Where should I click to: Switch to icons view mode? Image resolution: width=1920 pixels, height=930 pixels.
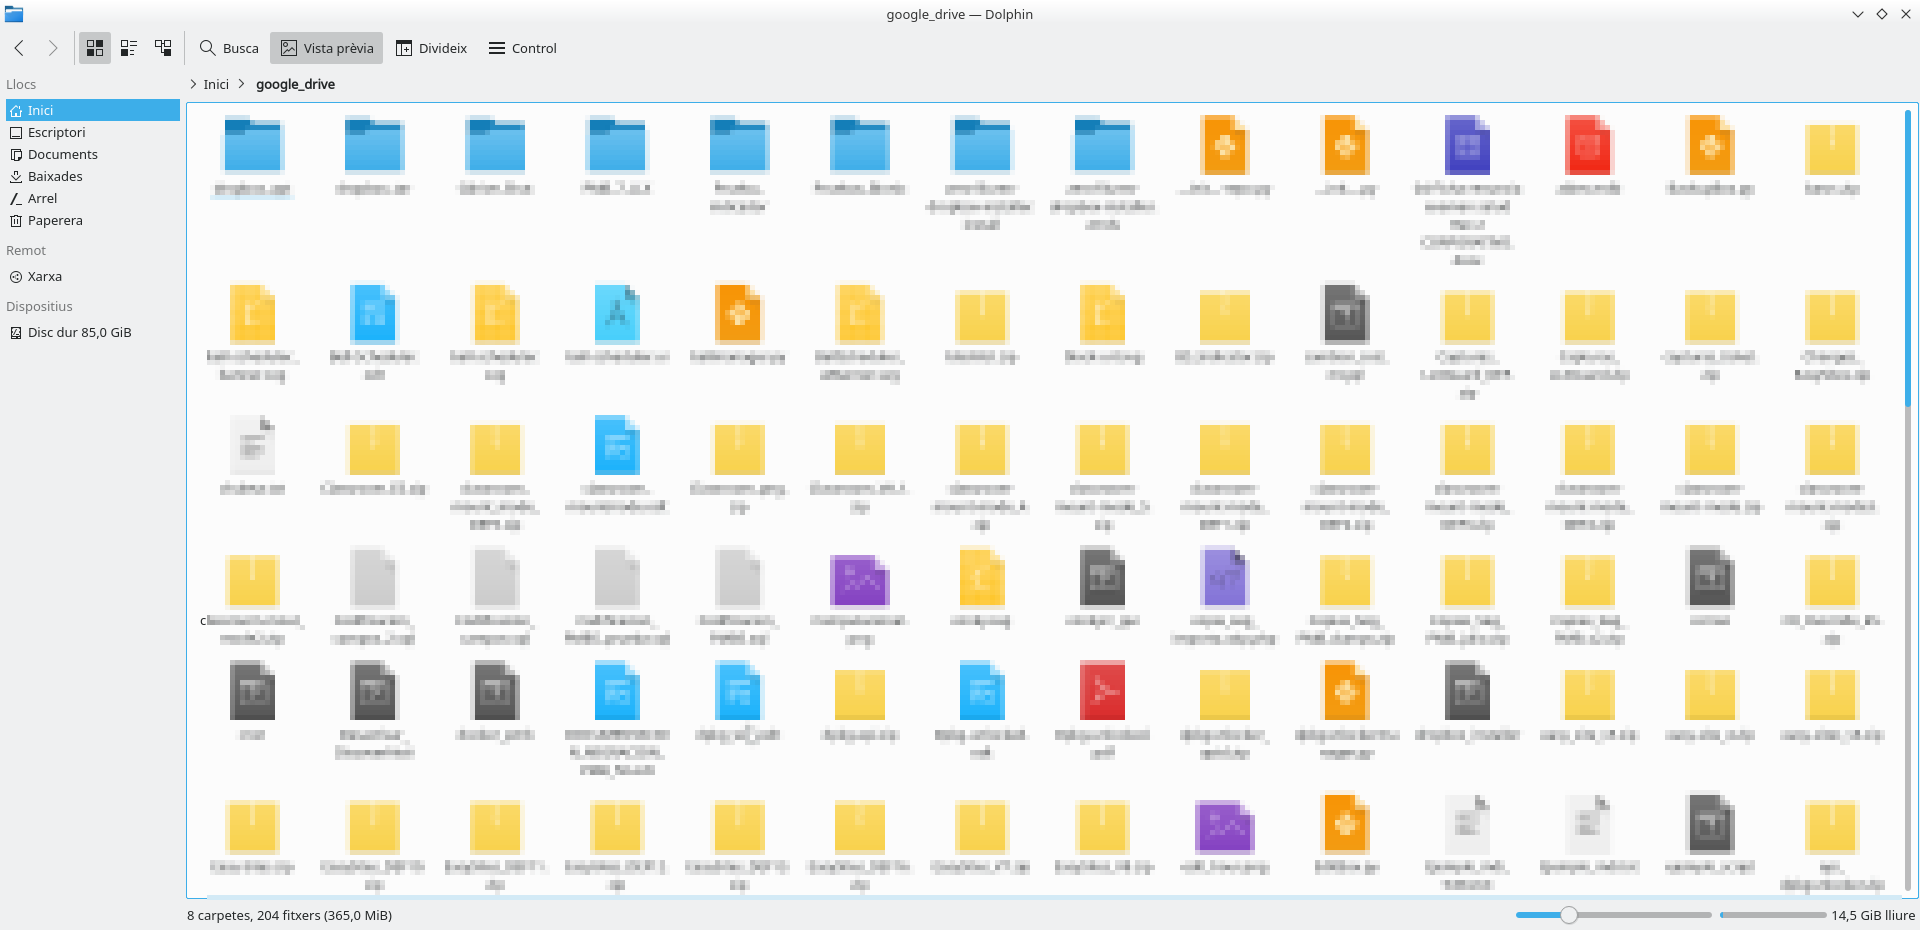coord(95,48)
